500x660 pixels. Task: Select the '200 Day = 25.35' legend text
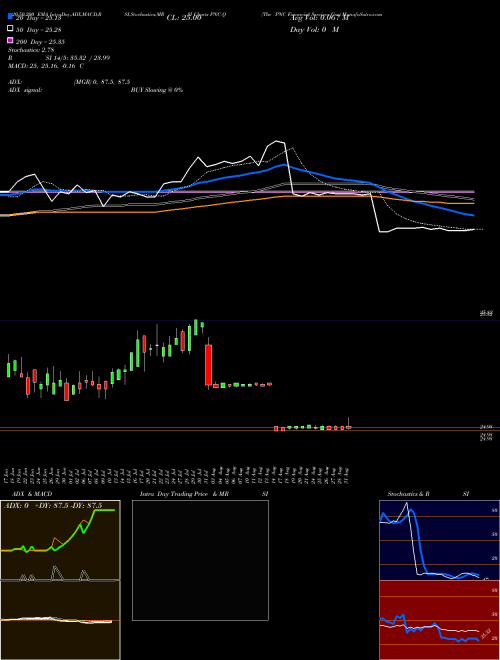[x=40, y=42]
